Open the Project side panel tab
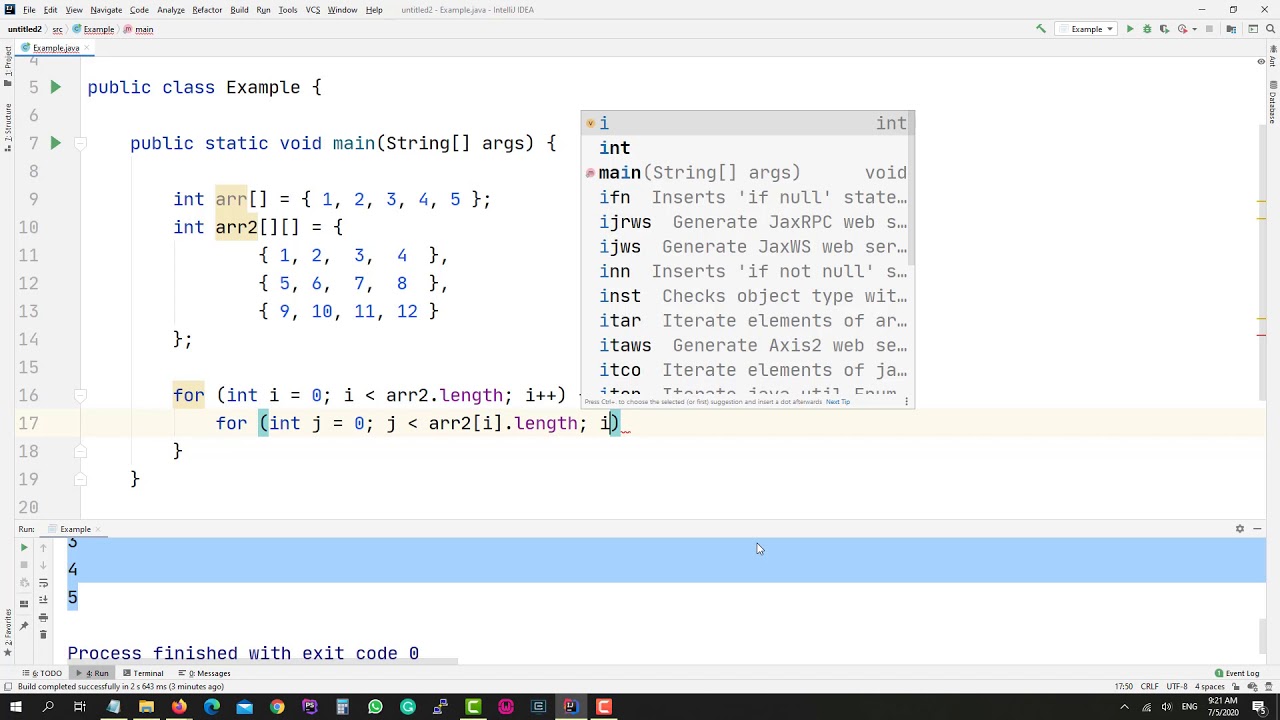The width and height of the screenshot is (1280, 720). (x=7, y=67)
